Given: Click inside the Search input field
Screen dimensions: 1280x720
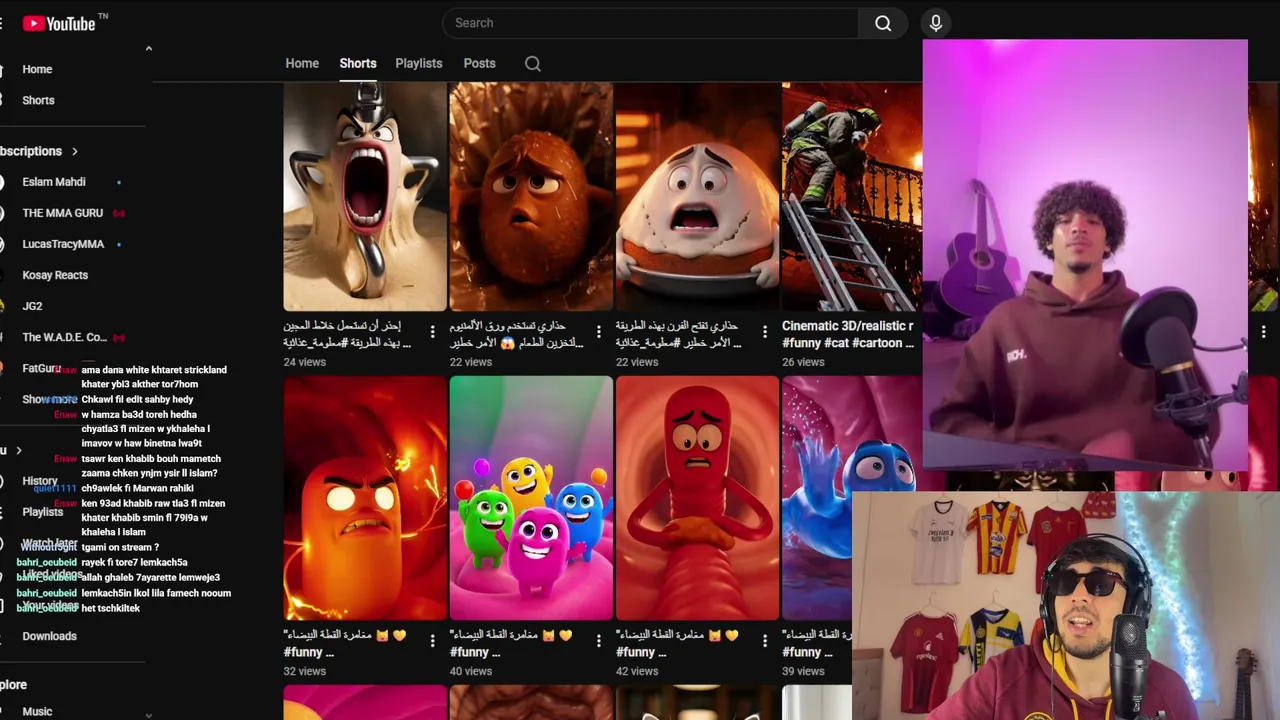Looking at the screenshot, I should click(x=650, y=23).
